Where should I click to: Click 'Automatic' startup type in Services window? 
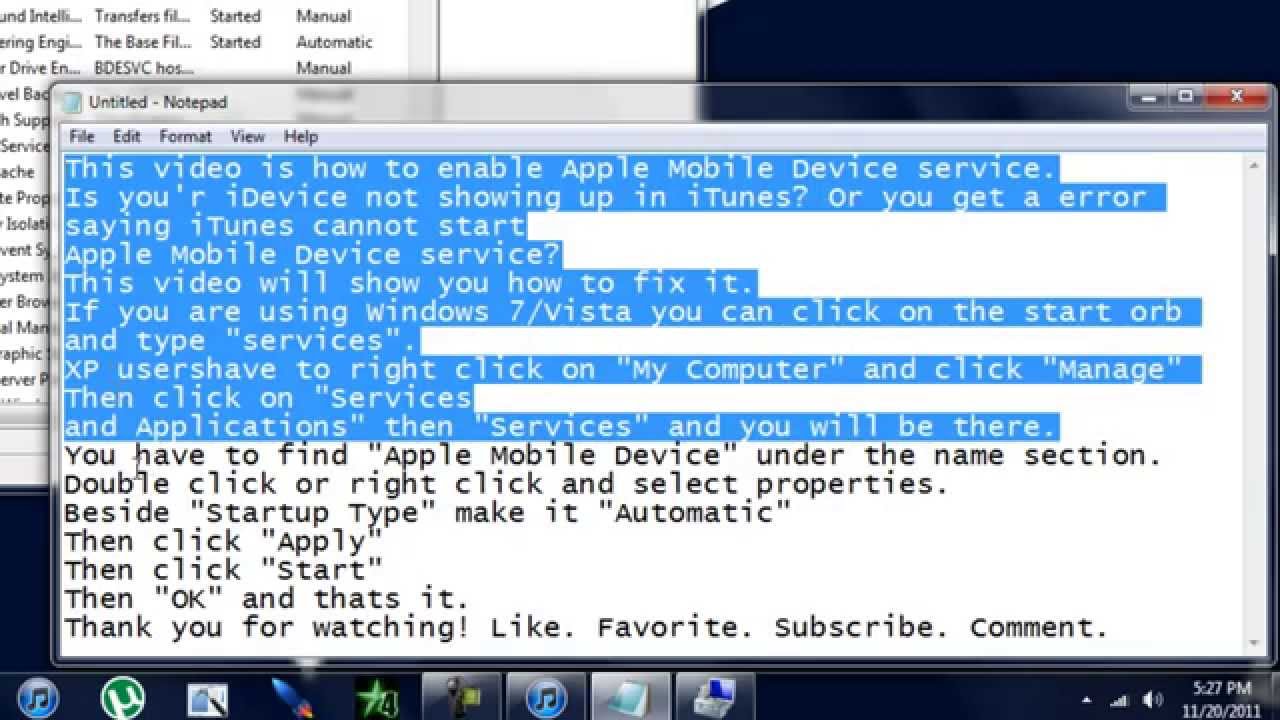[x=334, y=42]
